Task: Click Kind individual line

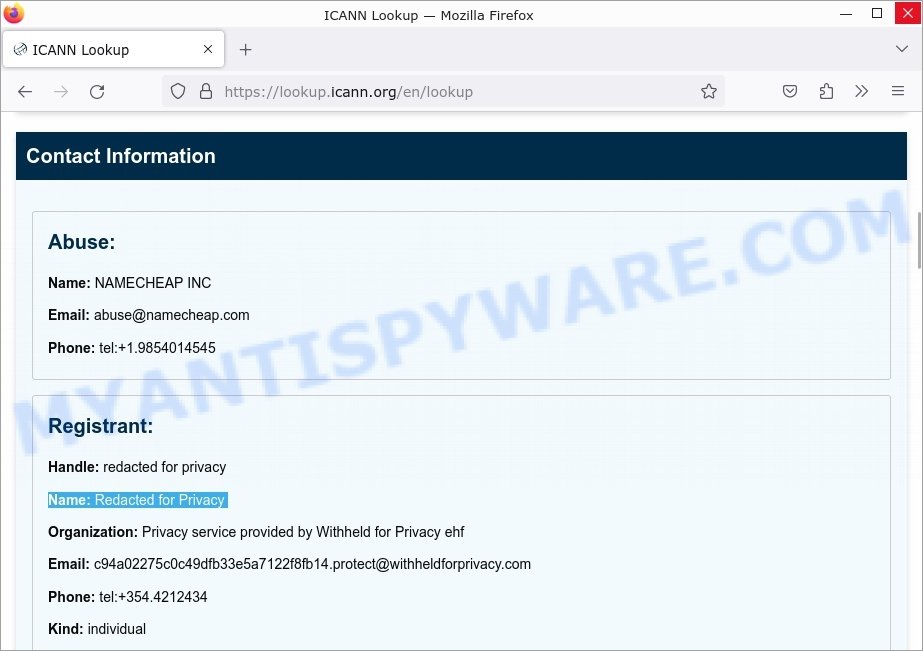Action: (97, 629)
